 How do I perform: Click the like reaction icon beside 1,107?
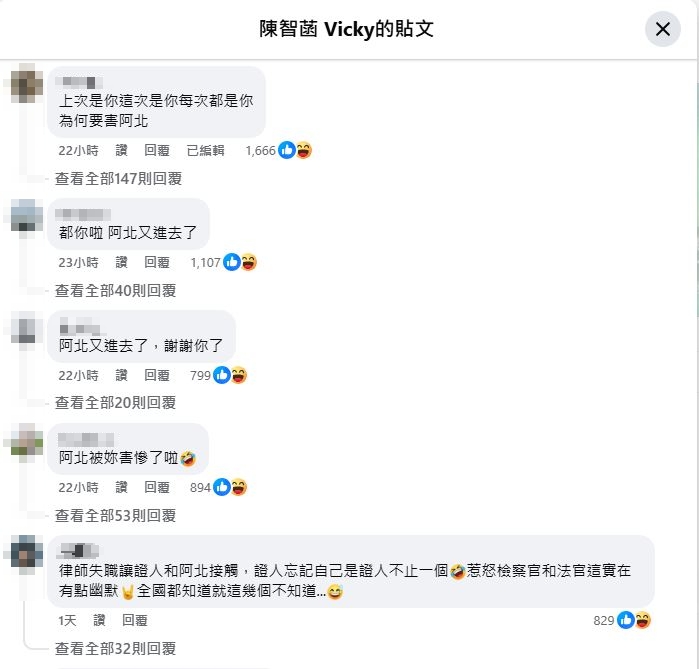click(x=232, y=262)
